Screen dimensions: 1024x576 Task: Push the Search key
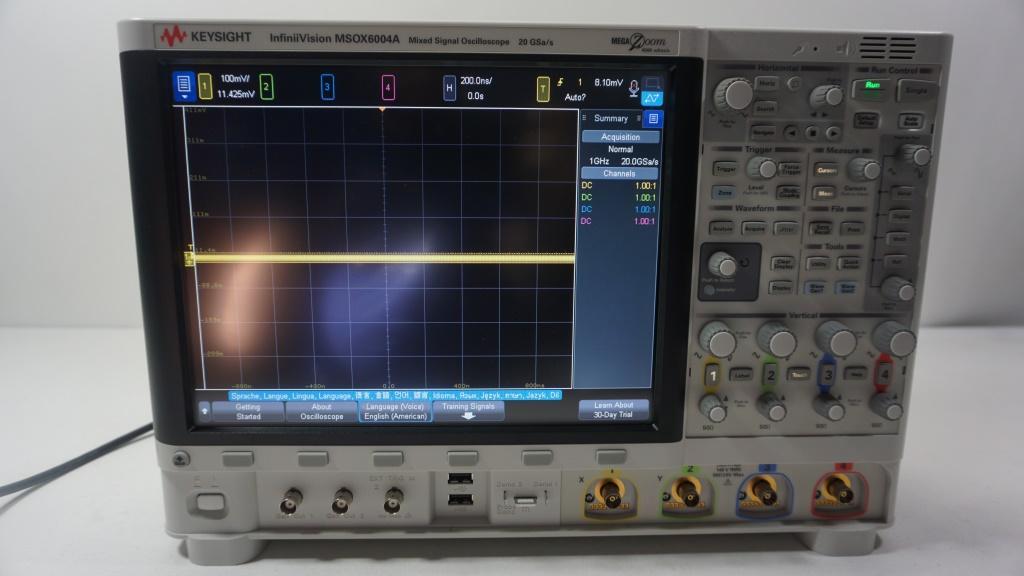765,107
